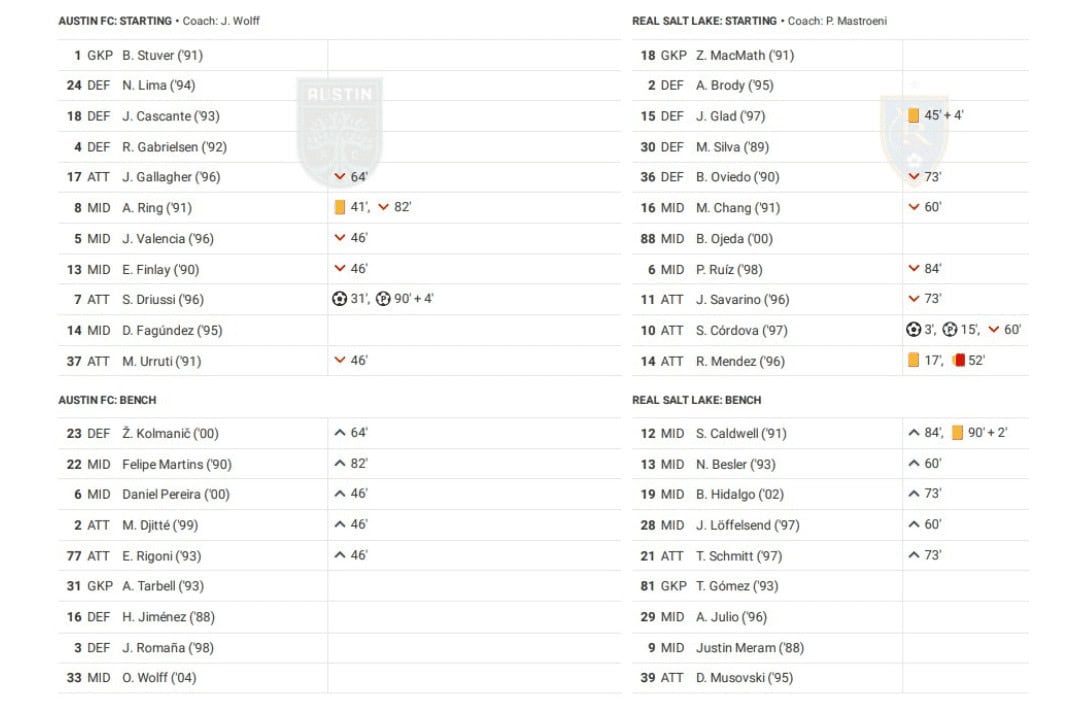Click J. Gallagher's substituted-off arrow at 64'
The image size is (1068, 712).
click(x=340, y=177)
